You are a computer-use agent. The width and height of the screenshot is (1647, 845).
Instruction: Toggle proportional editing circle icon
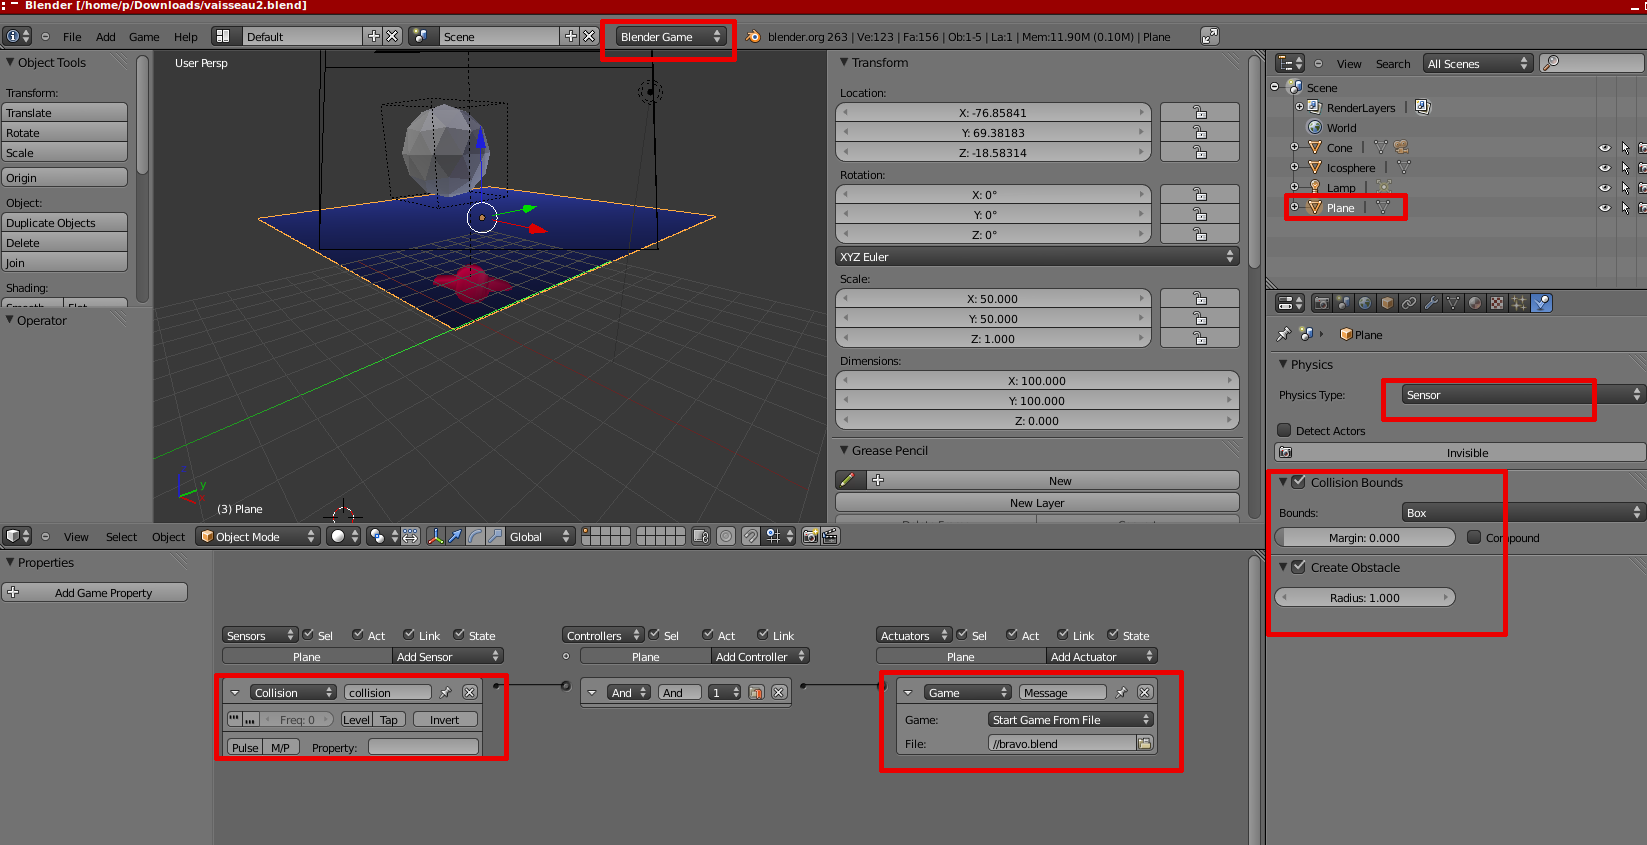pos(726,537)
